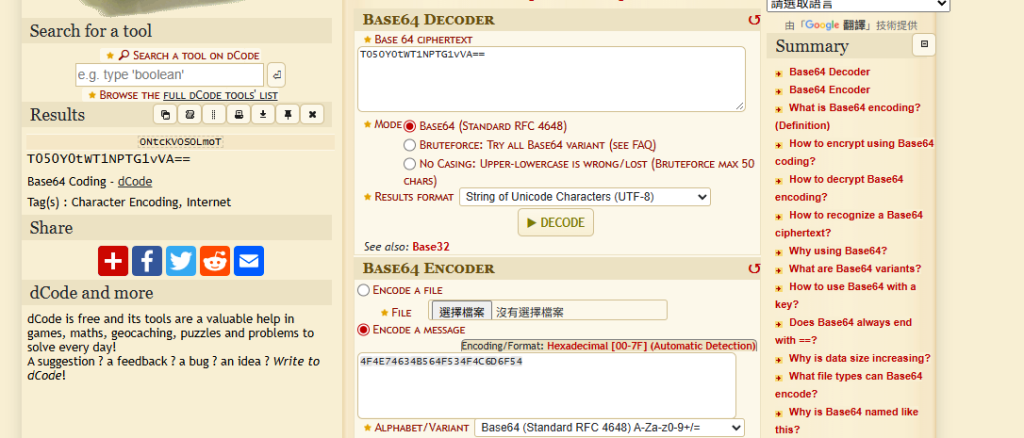The width and height of the screenshot is (1024, 438).
Task: Open Results format dropdown
Action: [x=584, y=196]
